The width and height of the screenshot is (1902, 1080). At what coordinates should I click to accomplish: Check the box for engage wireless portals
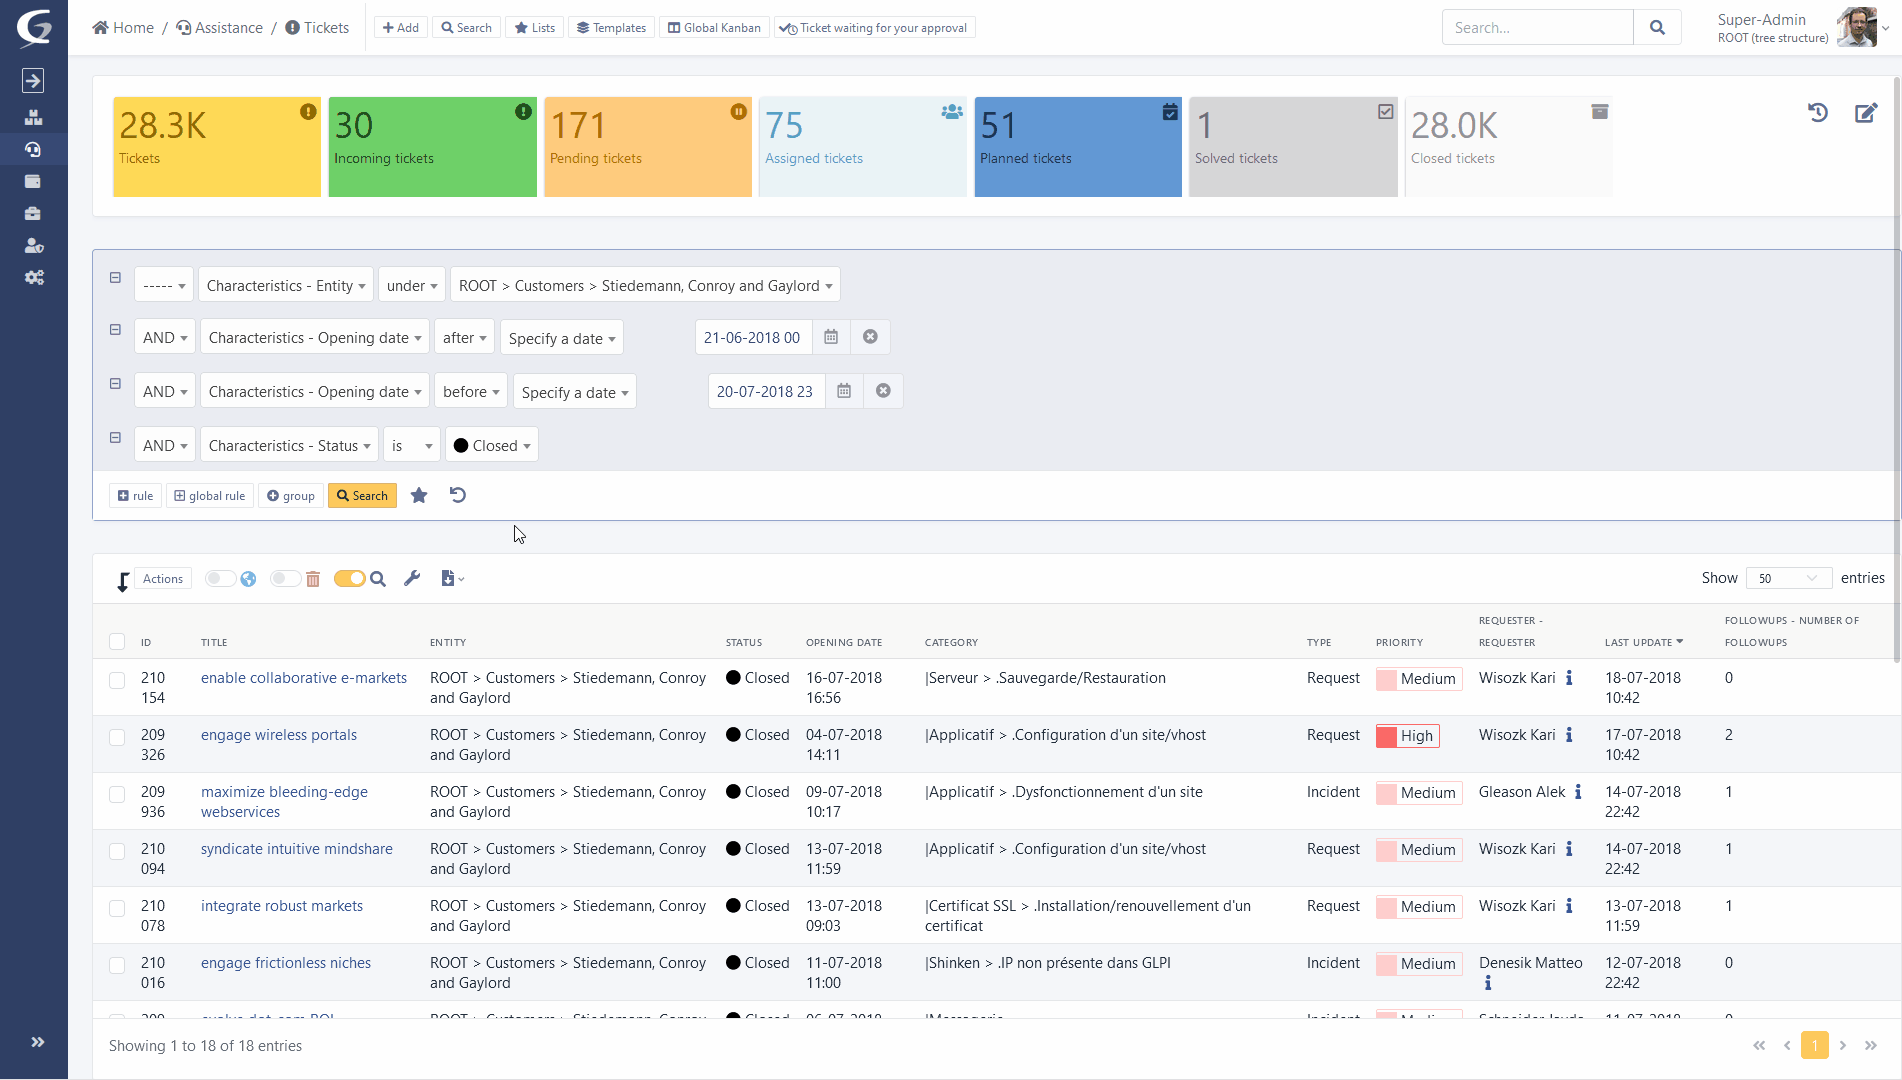coord(117,737)
